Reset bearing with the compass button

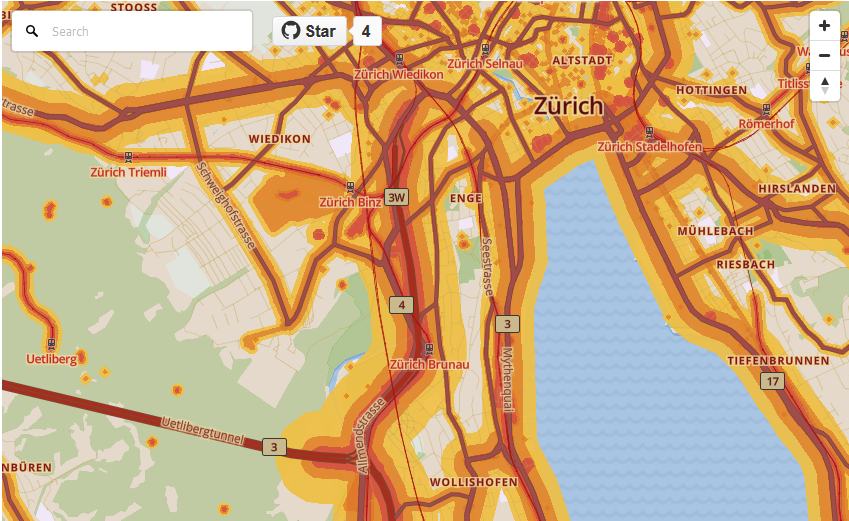(x=824, y=85)
